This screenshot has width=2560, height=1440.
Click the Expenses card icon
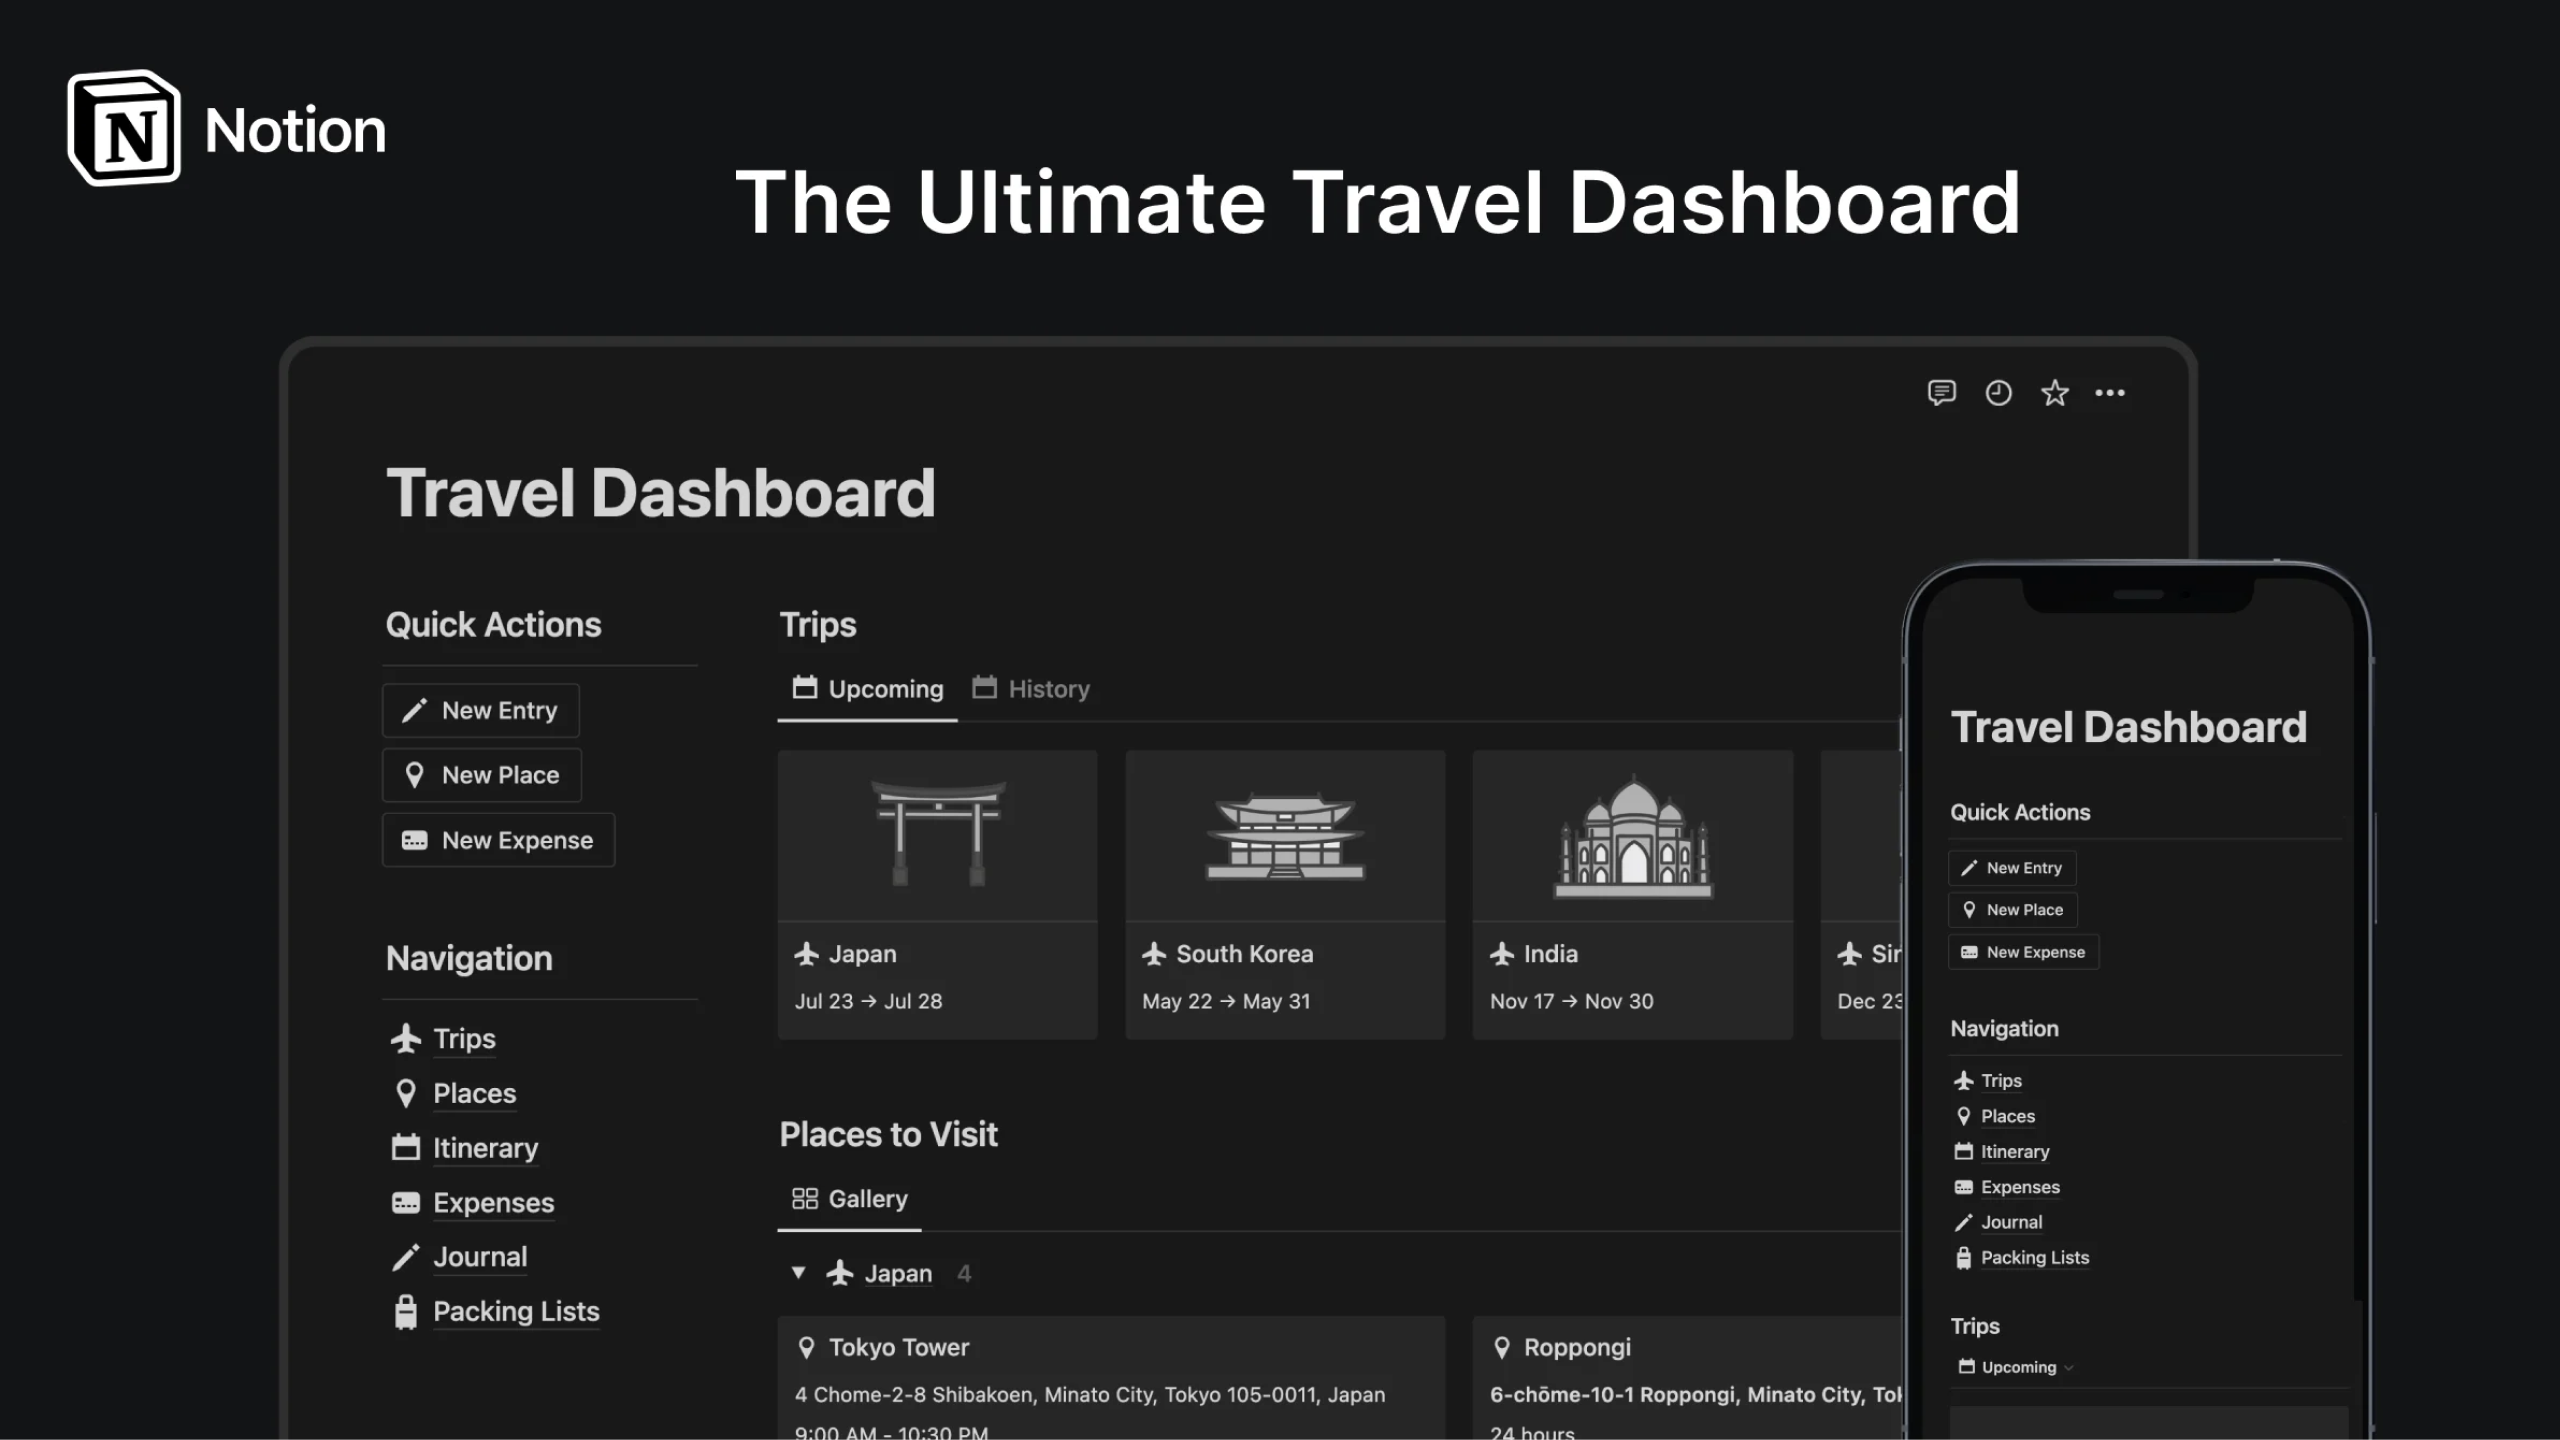pyautogui.click(x=407, y=1202)
